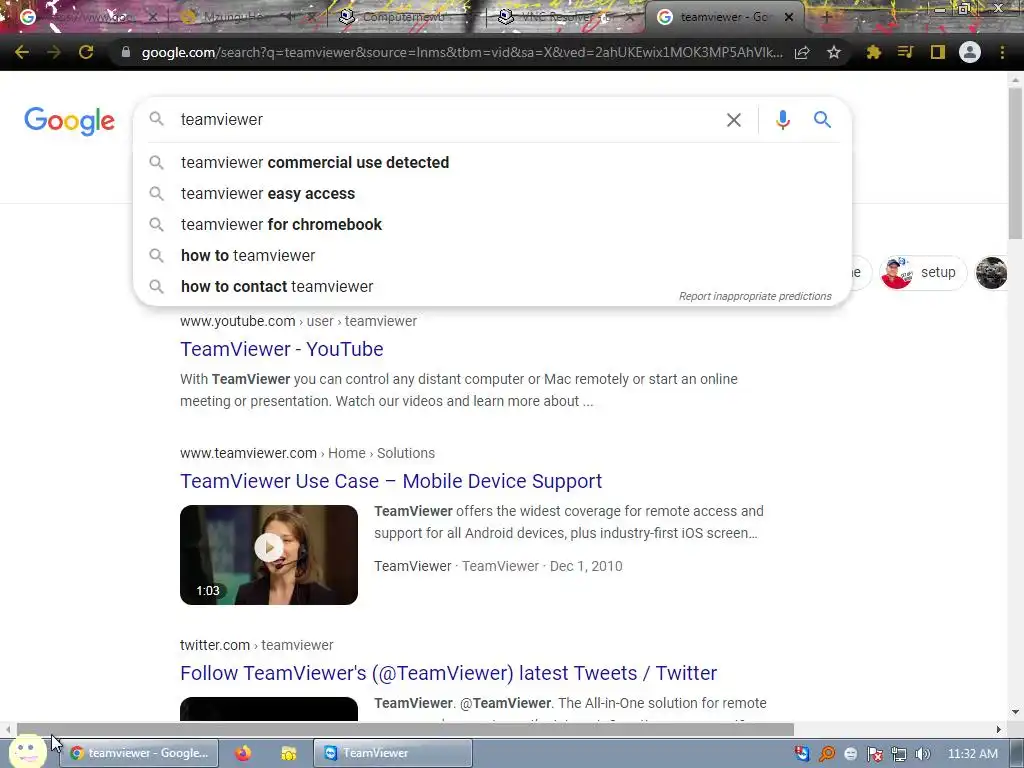Open the Chrome extensions puzzle icon
The height and width of the screenshot is (768, 1024).
point(873,52)
